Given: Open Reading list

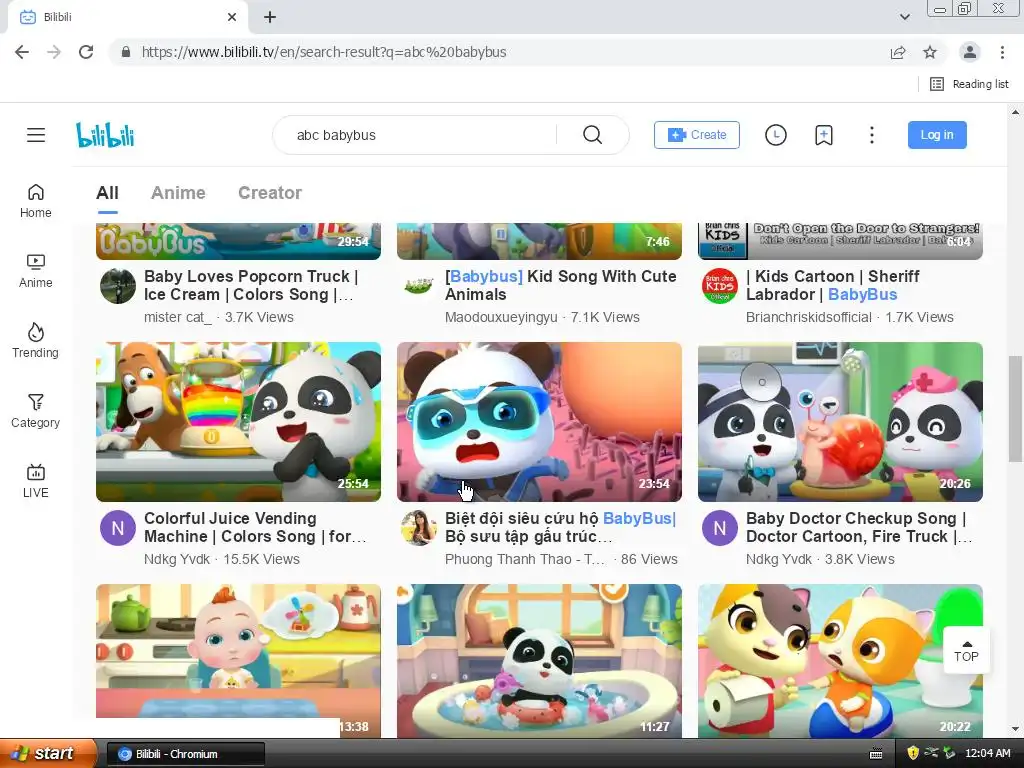Looking at the screenshot, I should 969,84.
